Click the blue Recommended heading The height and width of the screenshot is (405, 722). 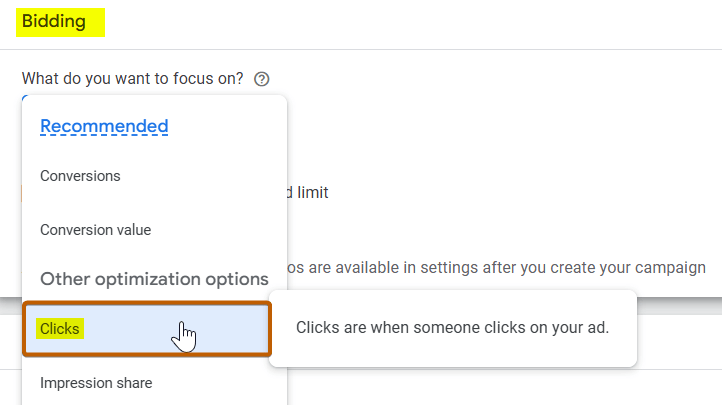tap(104, 126)
